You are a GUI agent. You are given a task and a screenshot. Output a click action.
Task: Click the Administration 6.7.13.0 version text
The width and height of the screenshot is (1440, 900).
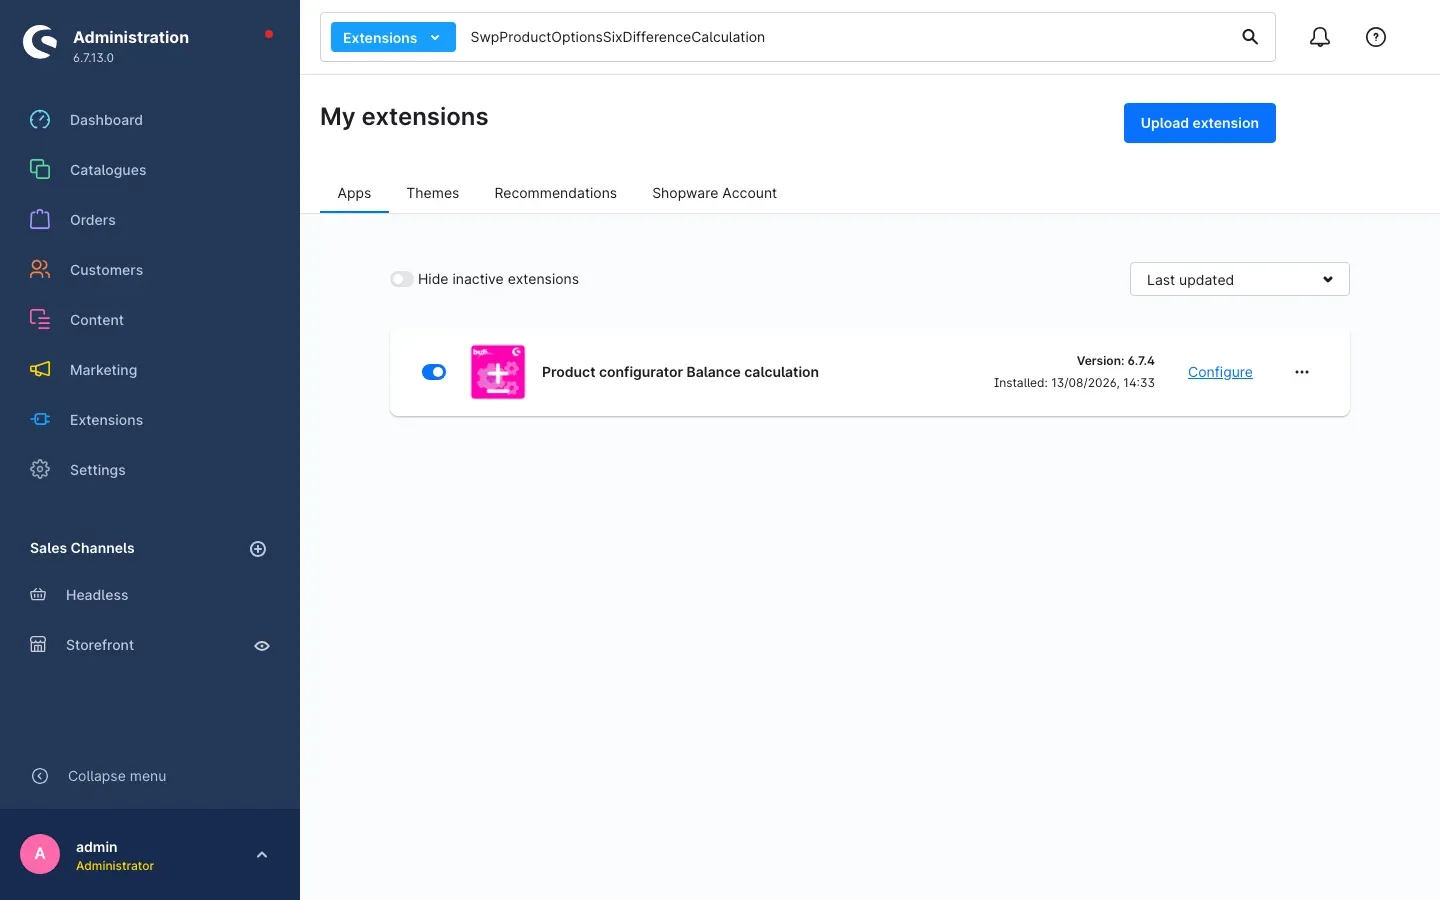(93, 58)
